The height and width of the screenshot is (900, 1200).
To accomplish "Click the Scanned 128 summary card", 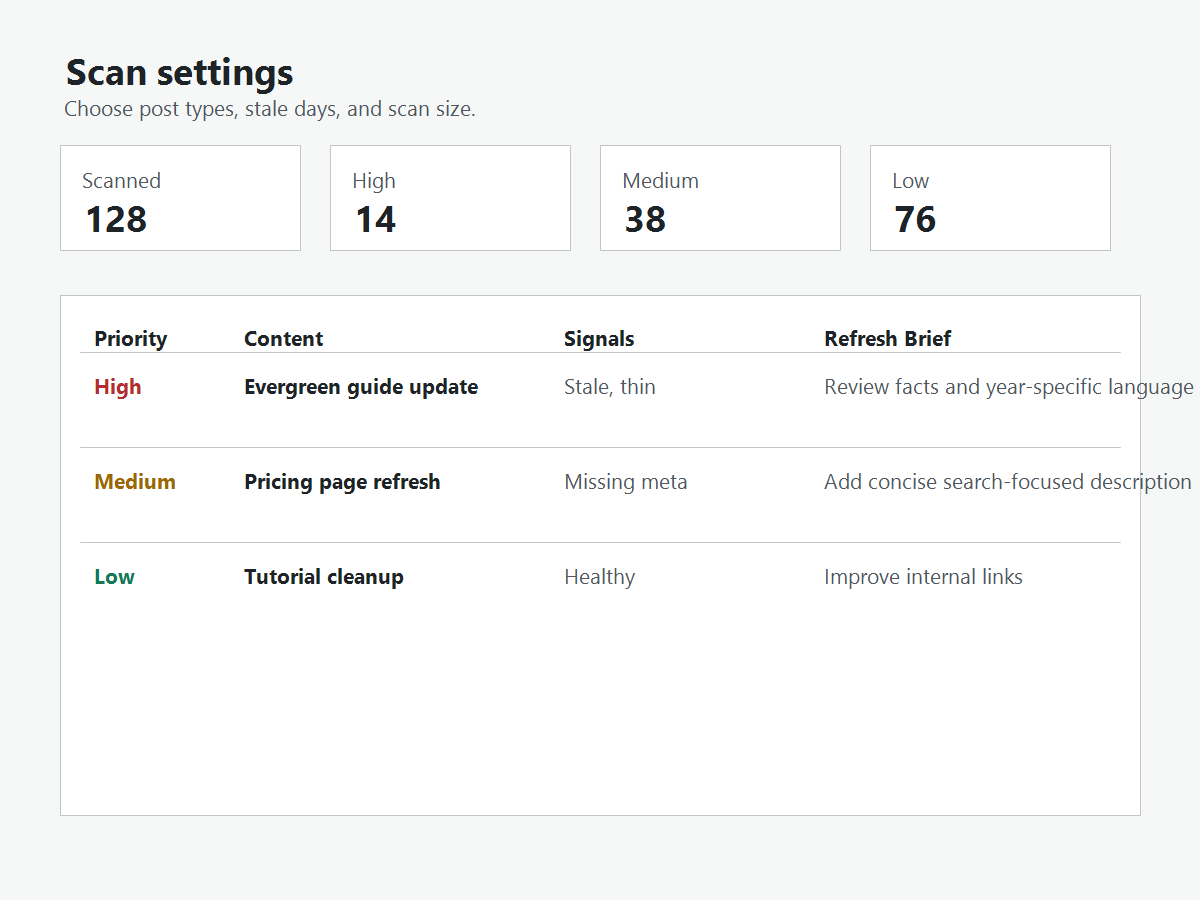I will (180, 198).
